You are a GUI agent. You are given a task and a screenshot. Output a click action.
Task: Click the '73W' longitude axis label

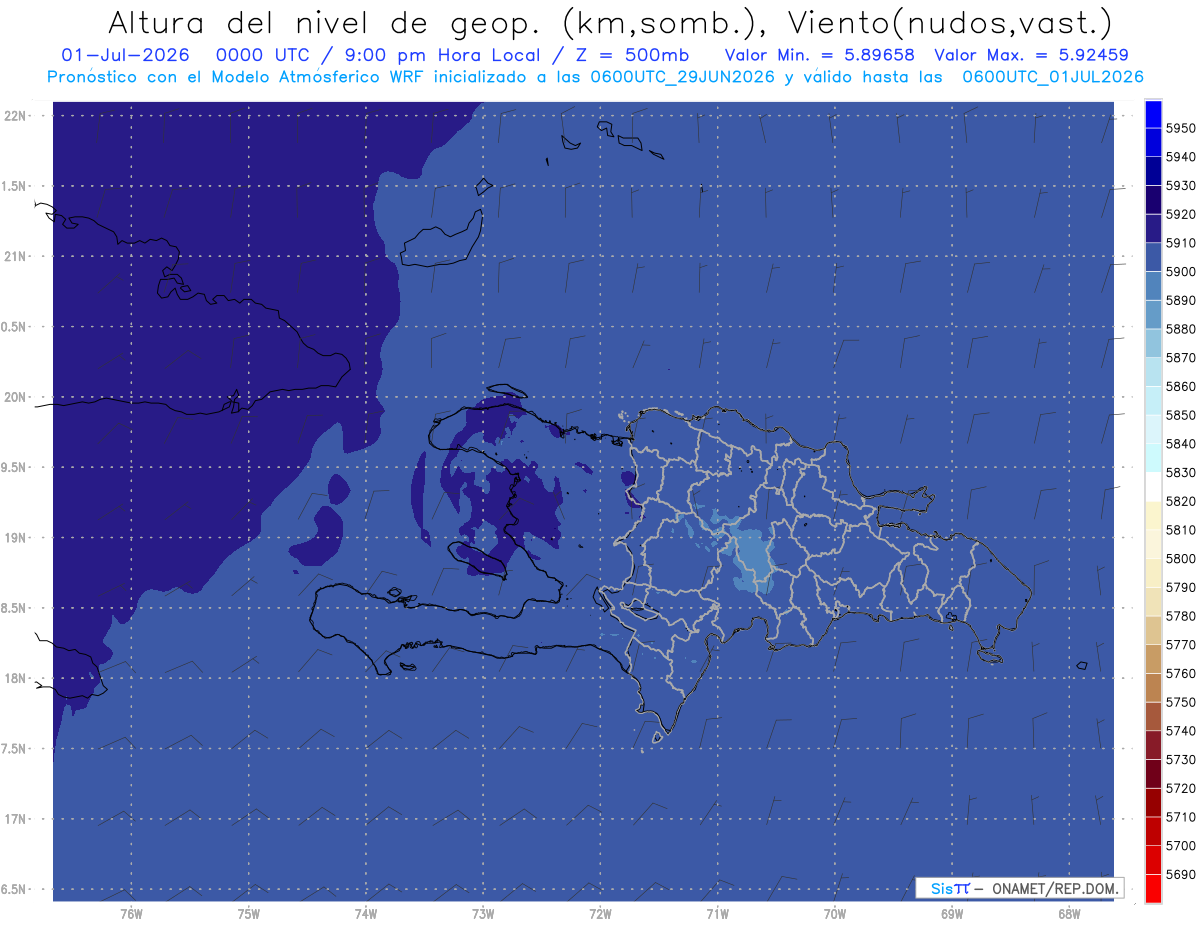[x=483, y=913]
